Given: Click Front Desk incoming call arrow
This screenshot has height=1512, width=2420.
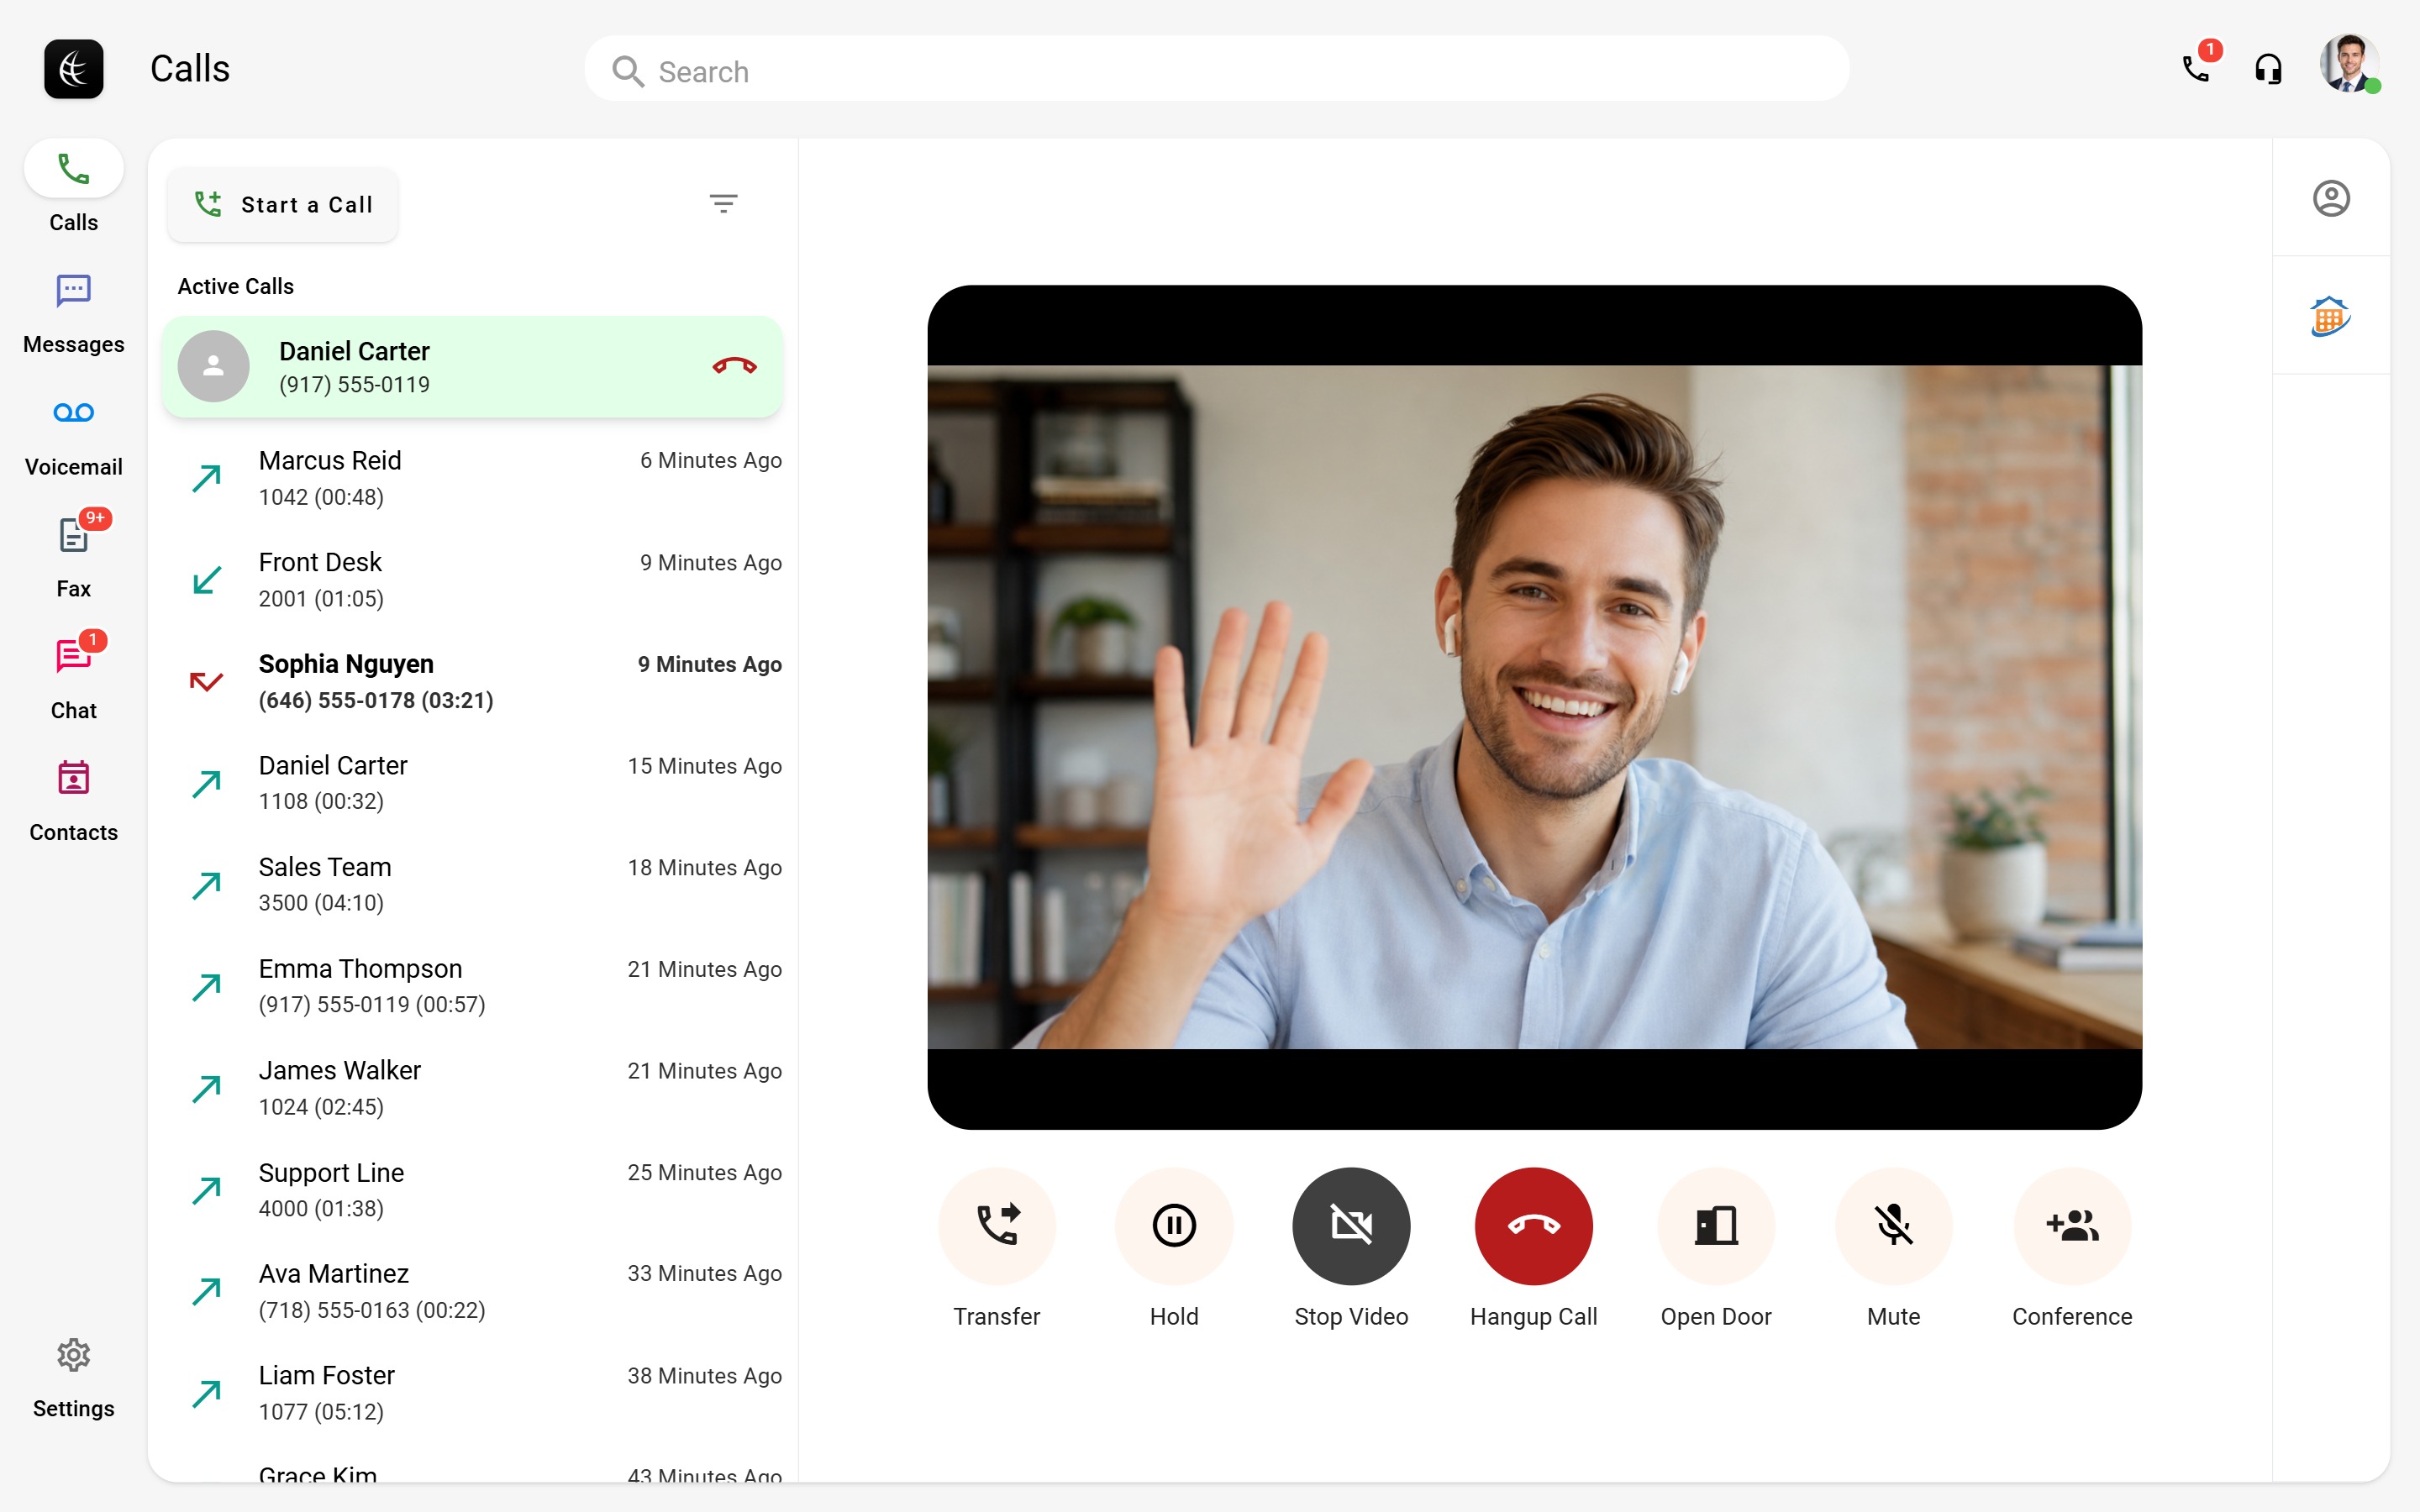Looking at the screenshot, I should click(207, 580).
